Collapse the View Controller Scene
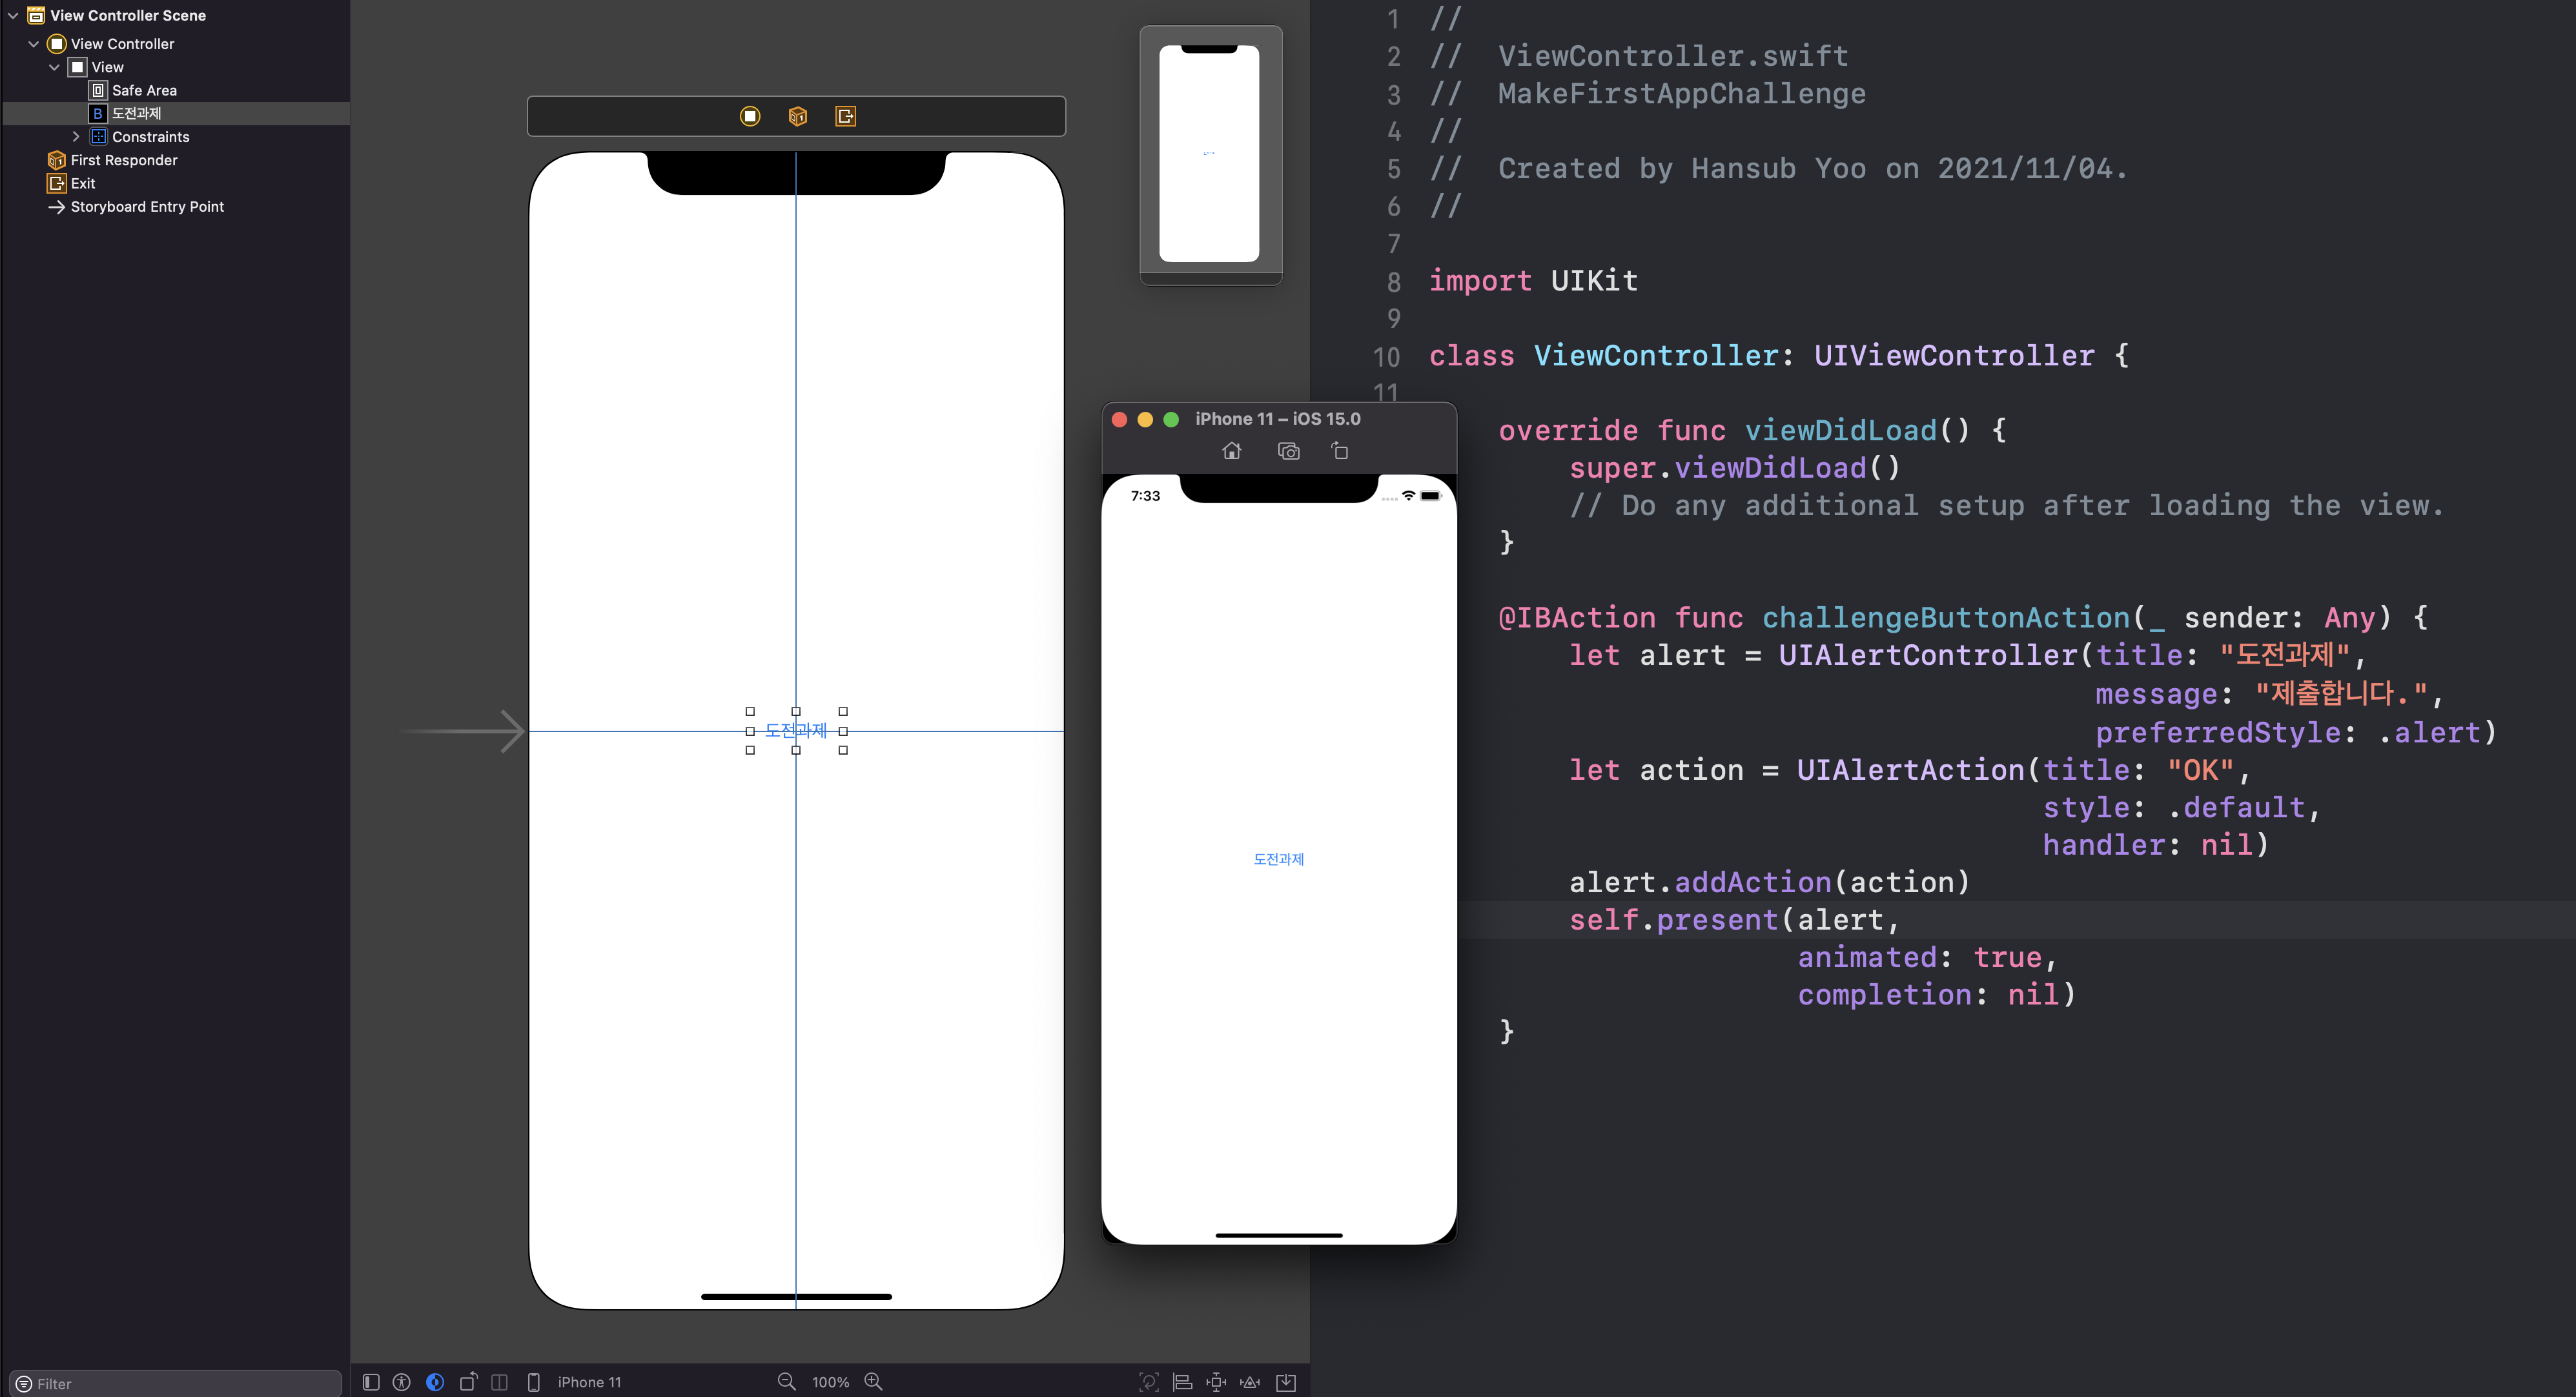This screenshot has width=2576, height=1397. 13,16
